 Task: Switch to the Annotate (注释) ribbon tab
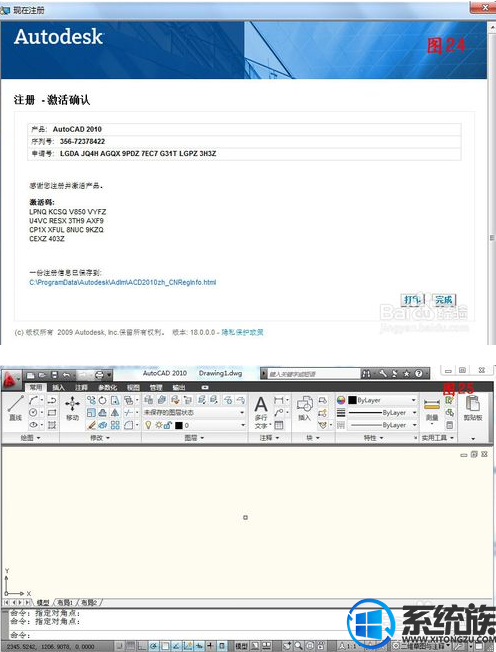81,387
